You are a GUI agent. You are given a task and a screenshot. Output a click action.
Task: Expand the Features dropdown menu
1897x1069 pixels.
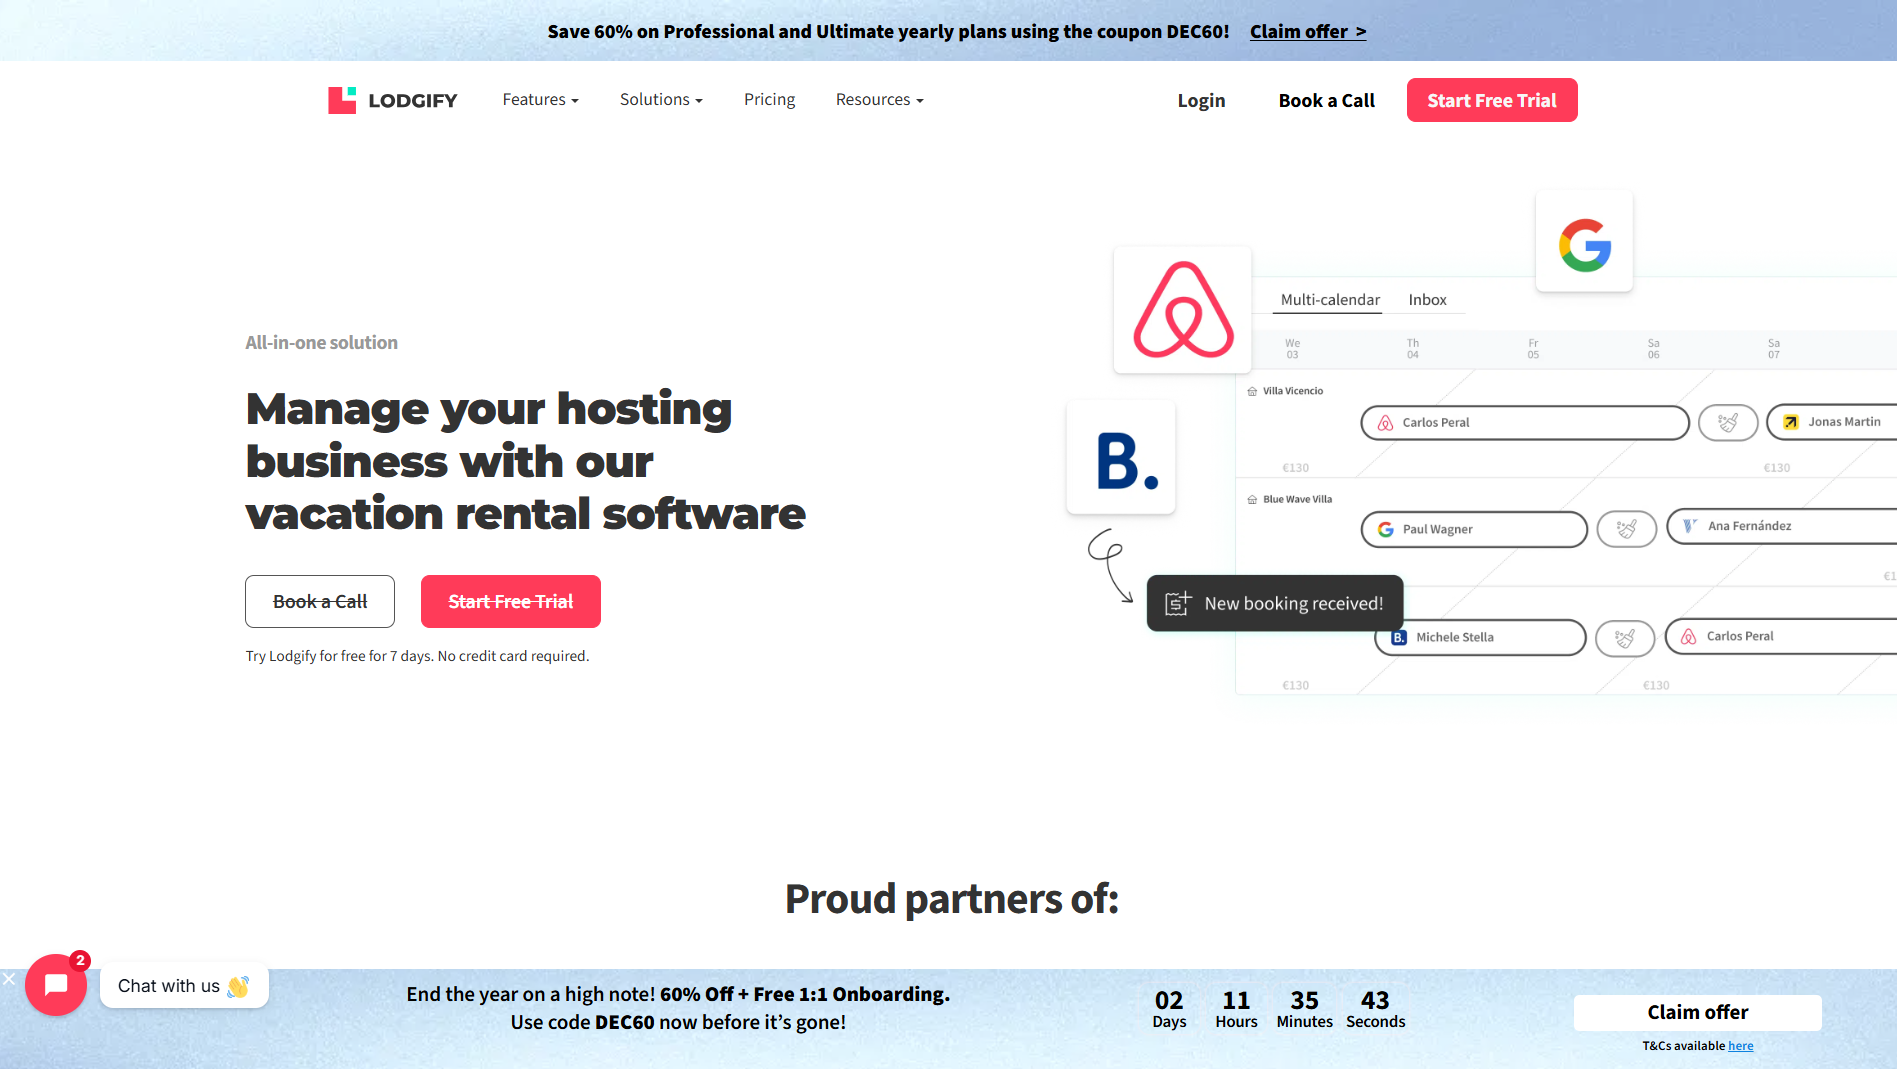click(x=540, y=100)
